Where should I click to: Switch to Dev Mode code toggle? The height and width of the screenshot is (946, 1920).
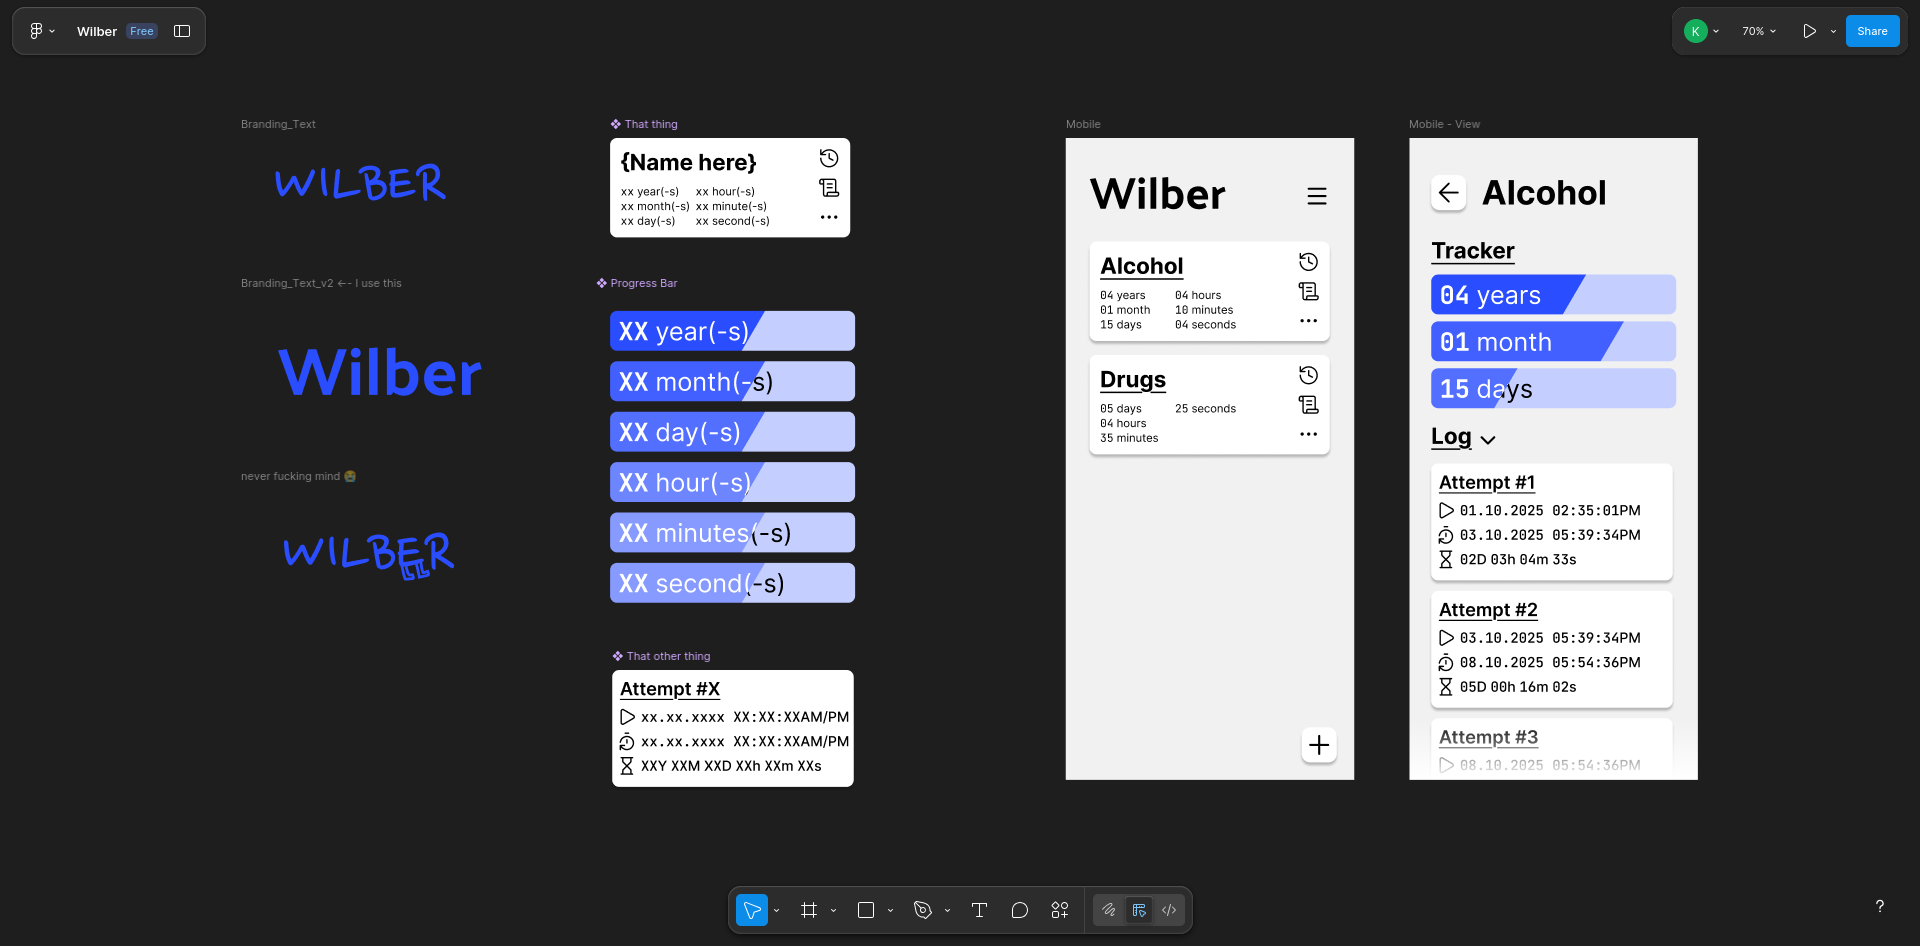1169,910
